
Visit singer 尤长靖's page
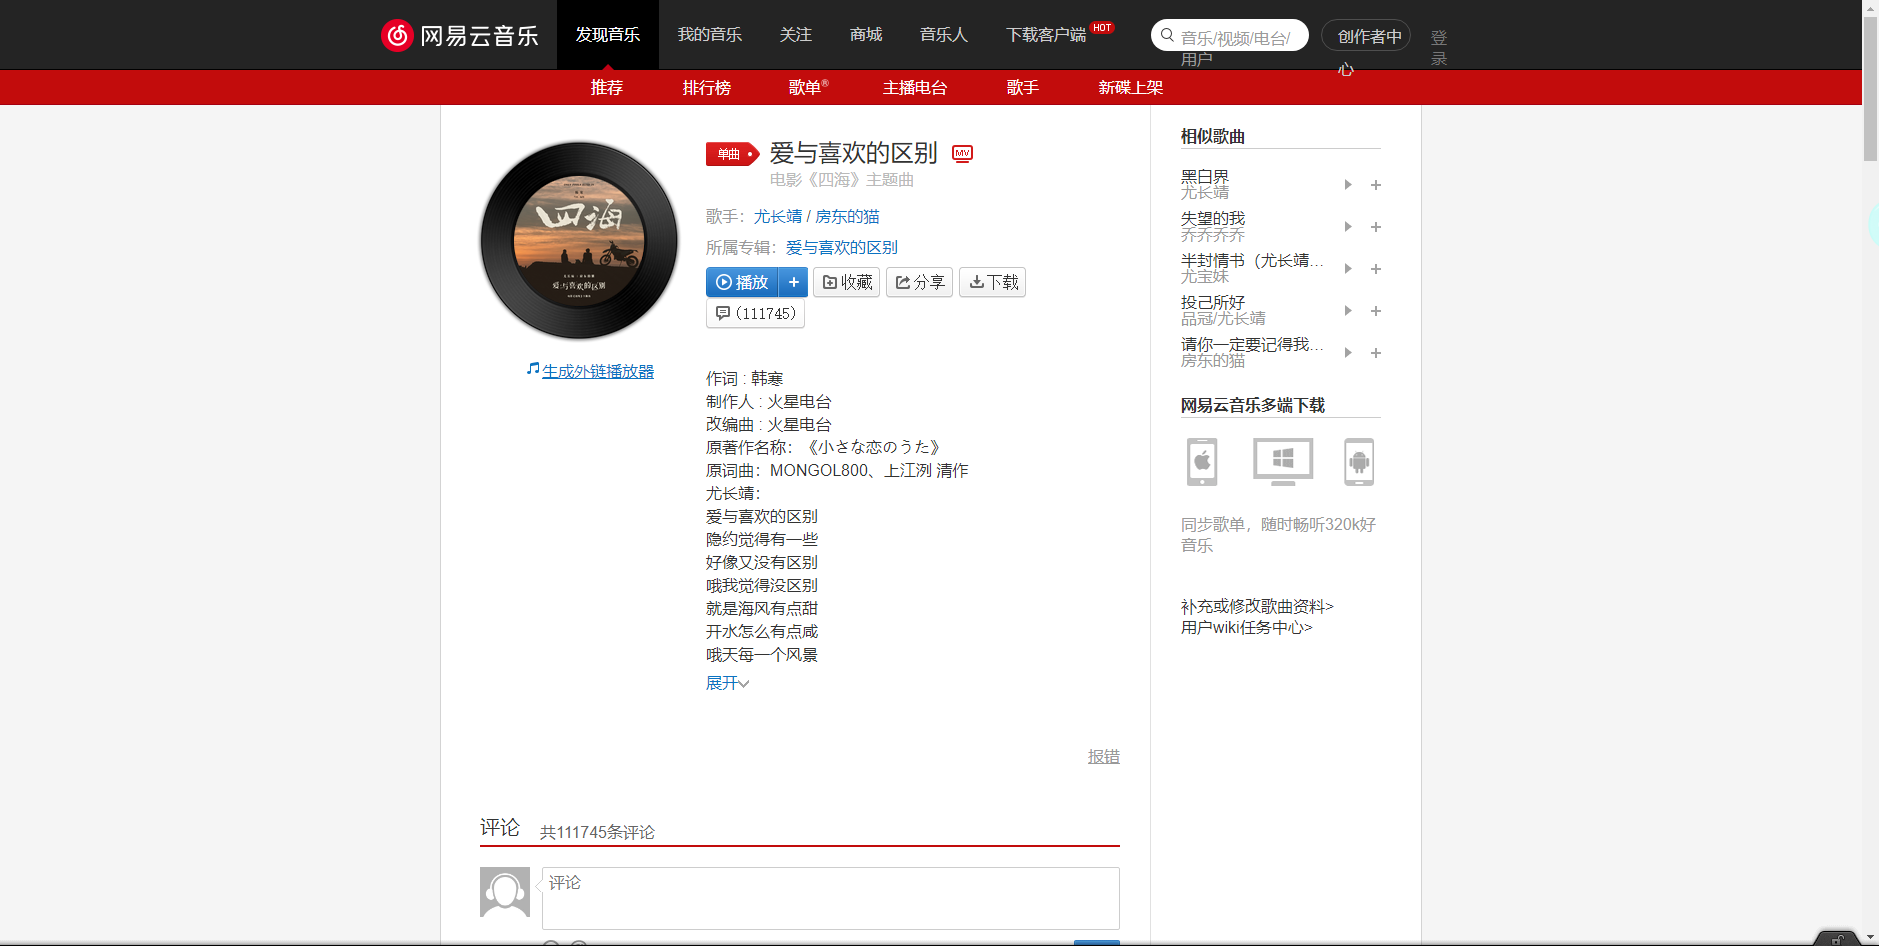pyautogui.click(x=778, y=216)
